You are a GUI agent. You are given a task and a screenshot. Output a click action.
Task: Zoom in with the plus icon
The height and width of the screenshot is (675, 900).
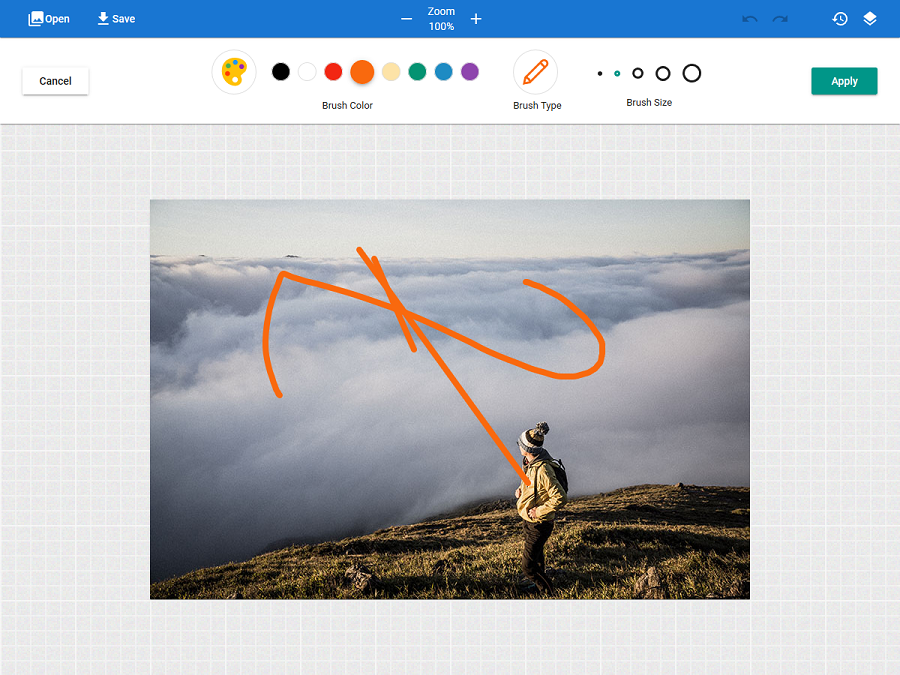(476, 19)
